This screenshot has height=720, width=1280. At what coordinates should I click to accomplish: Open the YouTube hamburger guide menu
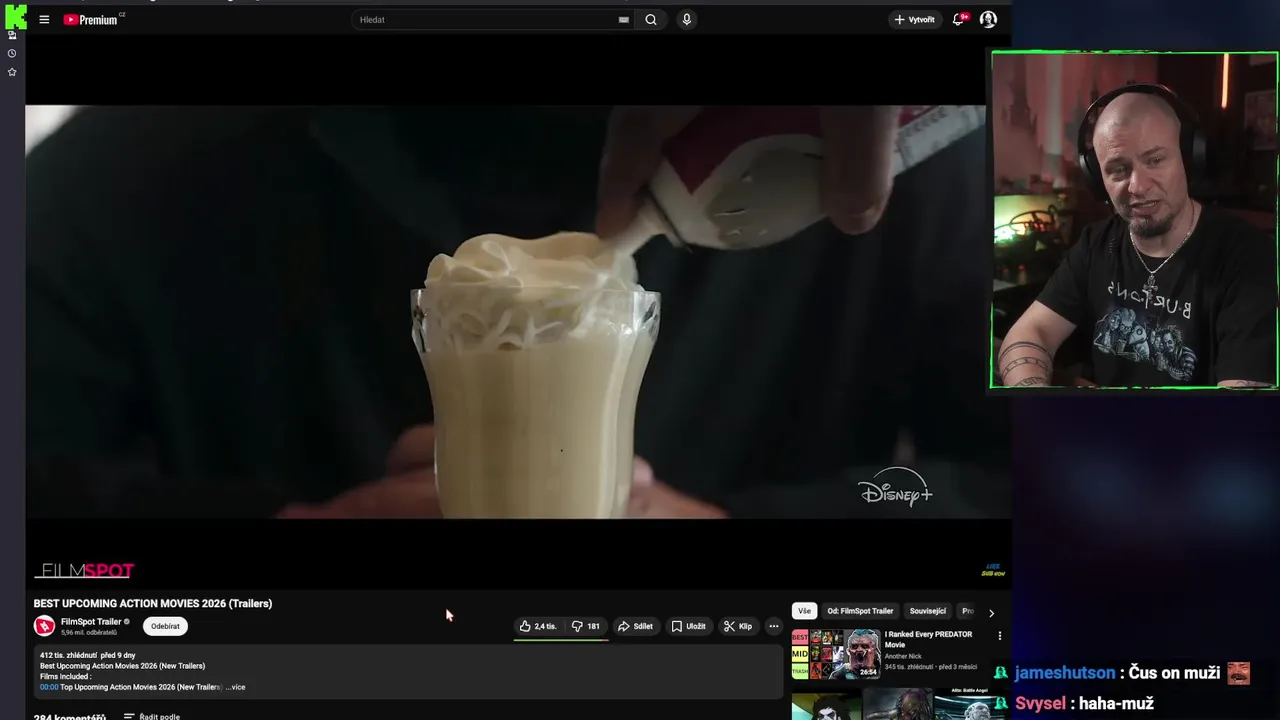coord(44,19)
